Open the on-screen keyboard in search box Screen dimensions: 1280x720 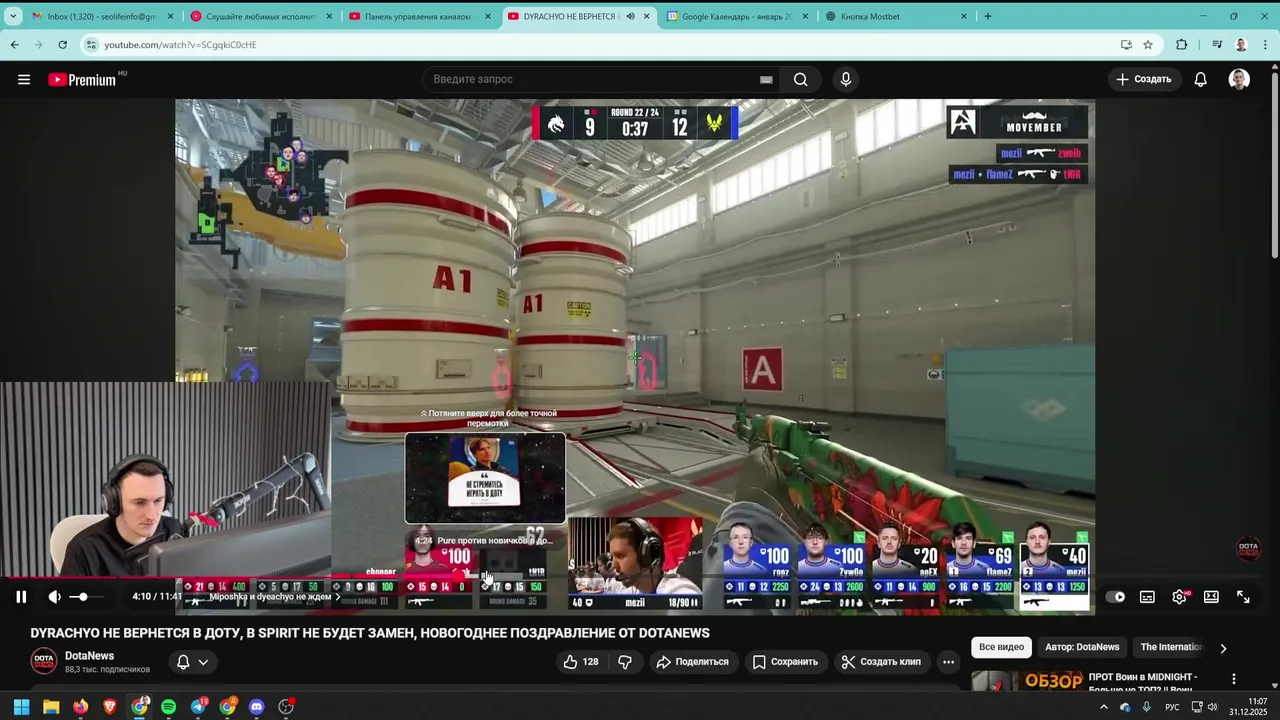766,80
